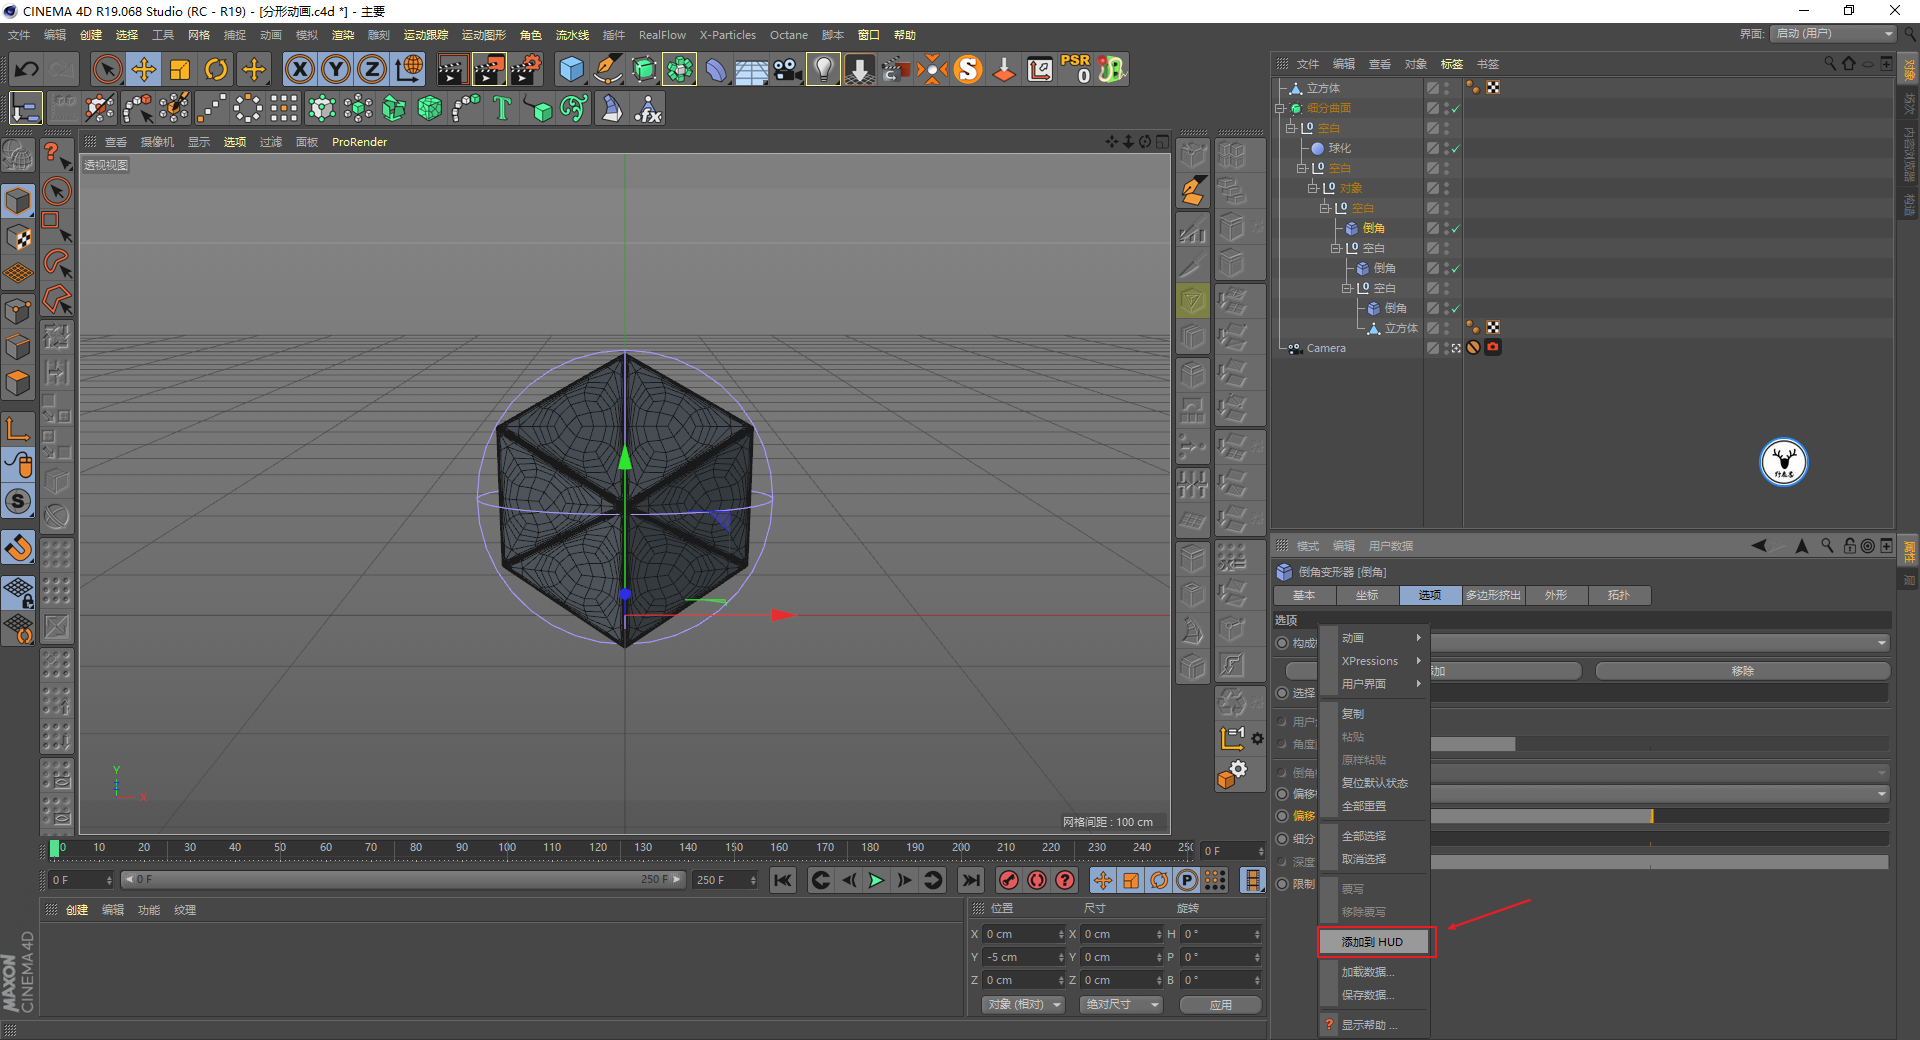Click the orange 偏移 slider bar
Screen dimensions: 1920x1040
(x=1660, y=816)
